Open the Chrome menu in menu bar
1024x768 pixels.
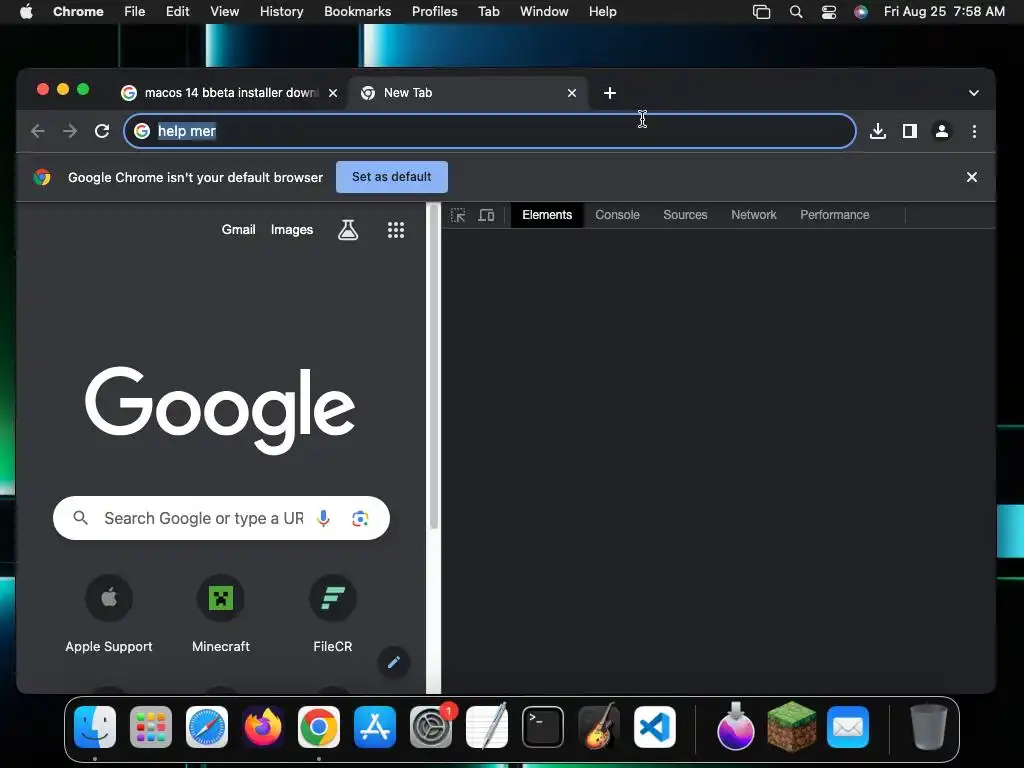(78, 12)
